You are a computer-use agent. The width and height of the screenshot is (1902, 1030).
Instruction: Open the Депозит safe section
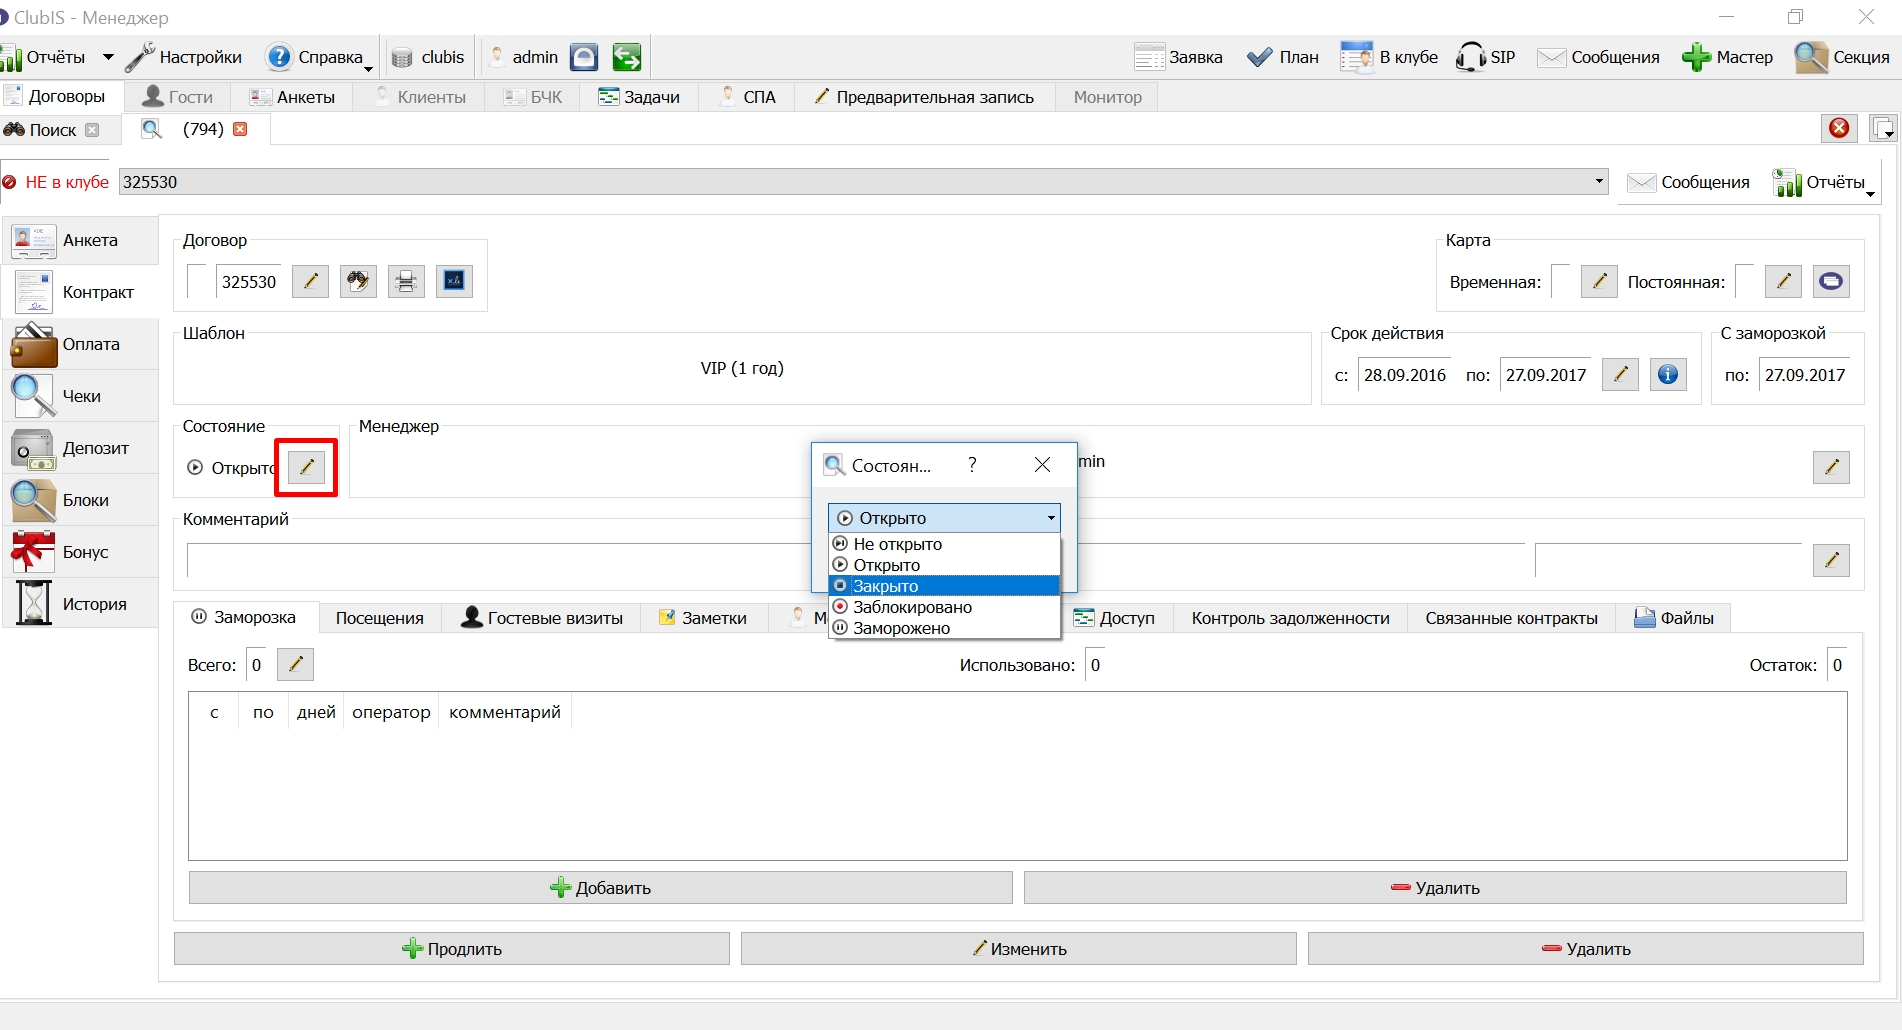point(80,448)
